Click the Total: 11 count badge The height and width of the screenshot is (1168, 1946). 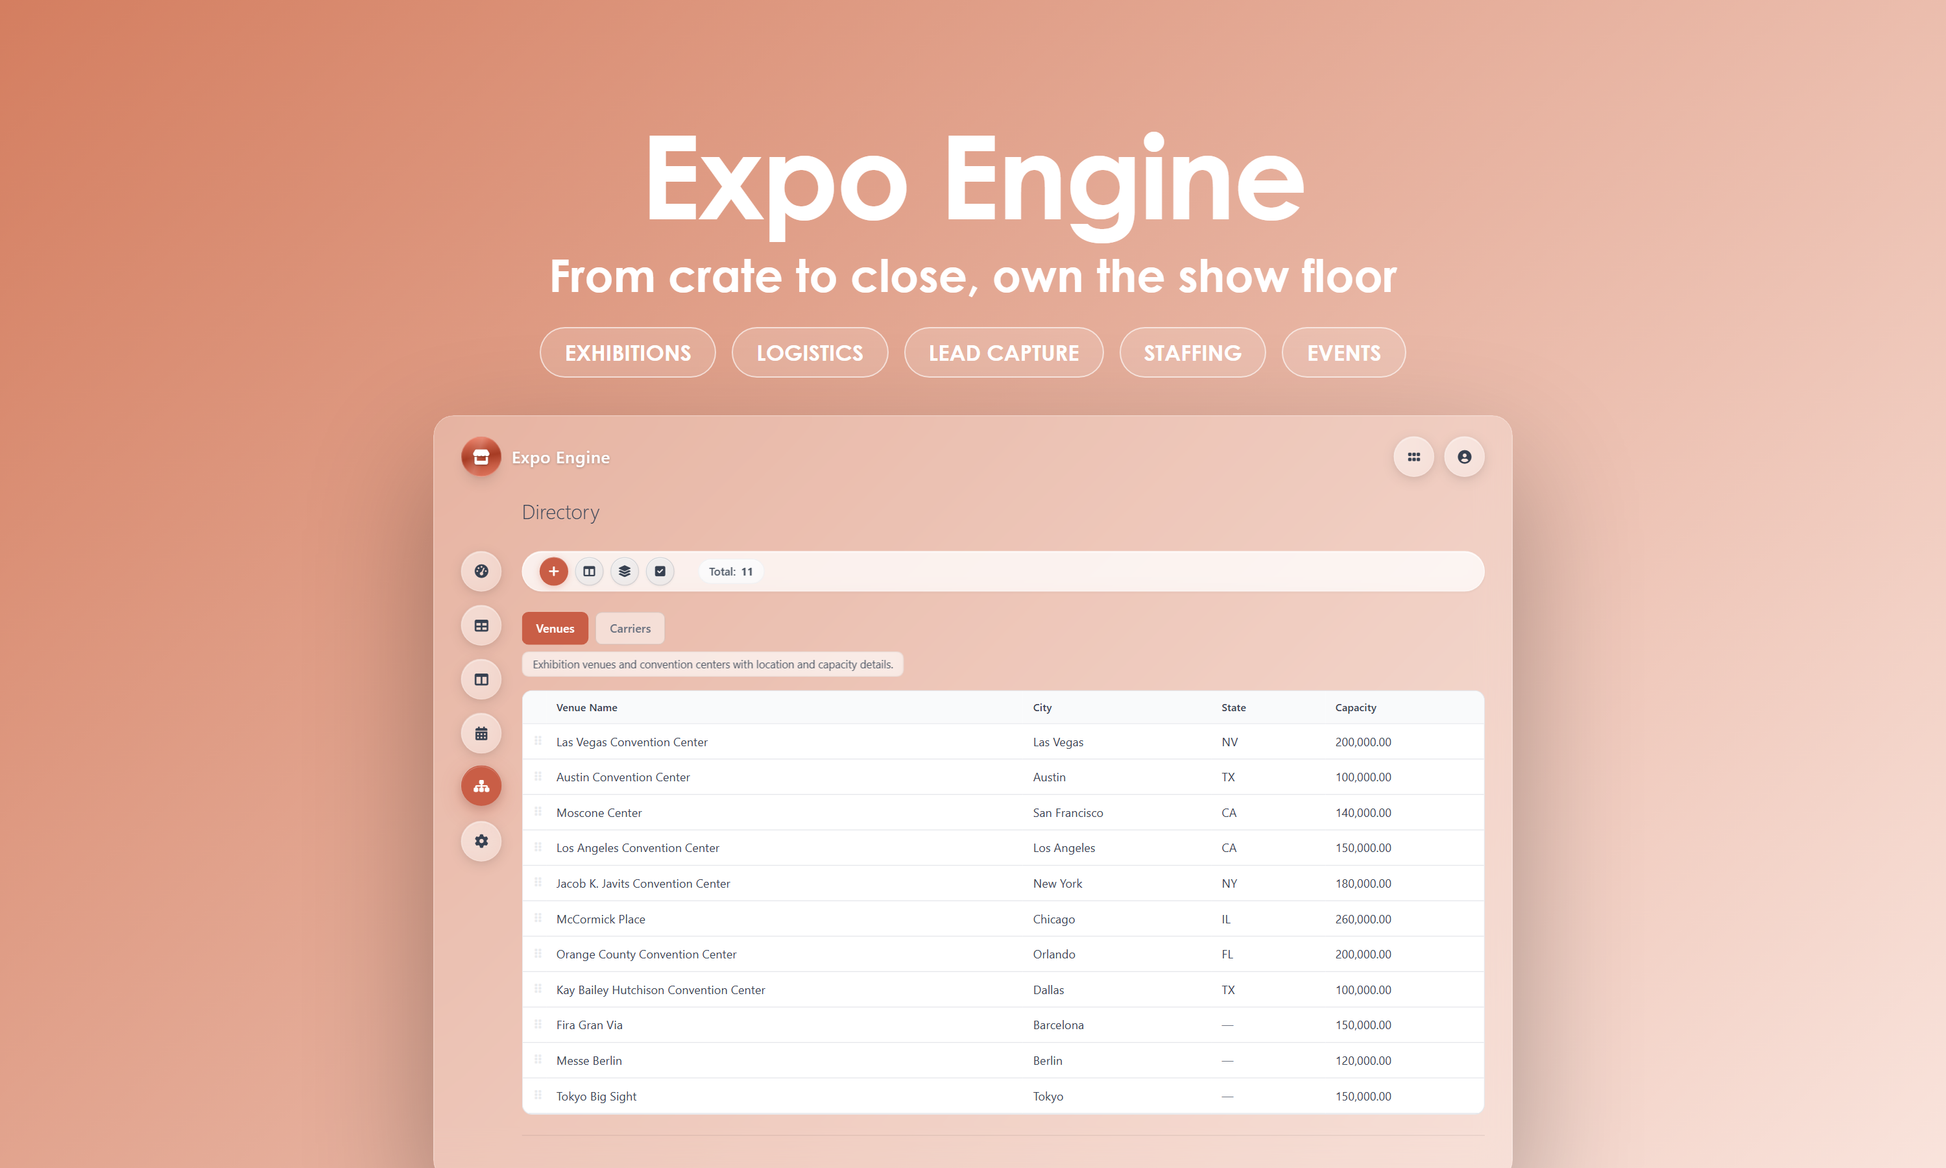click(x=731, y=571)
